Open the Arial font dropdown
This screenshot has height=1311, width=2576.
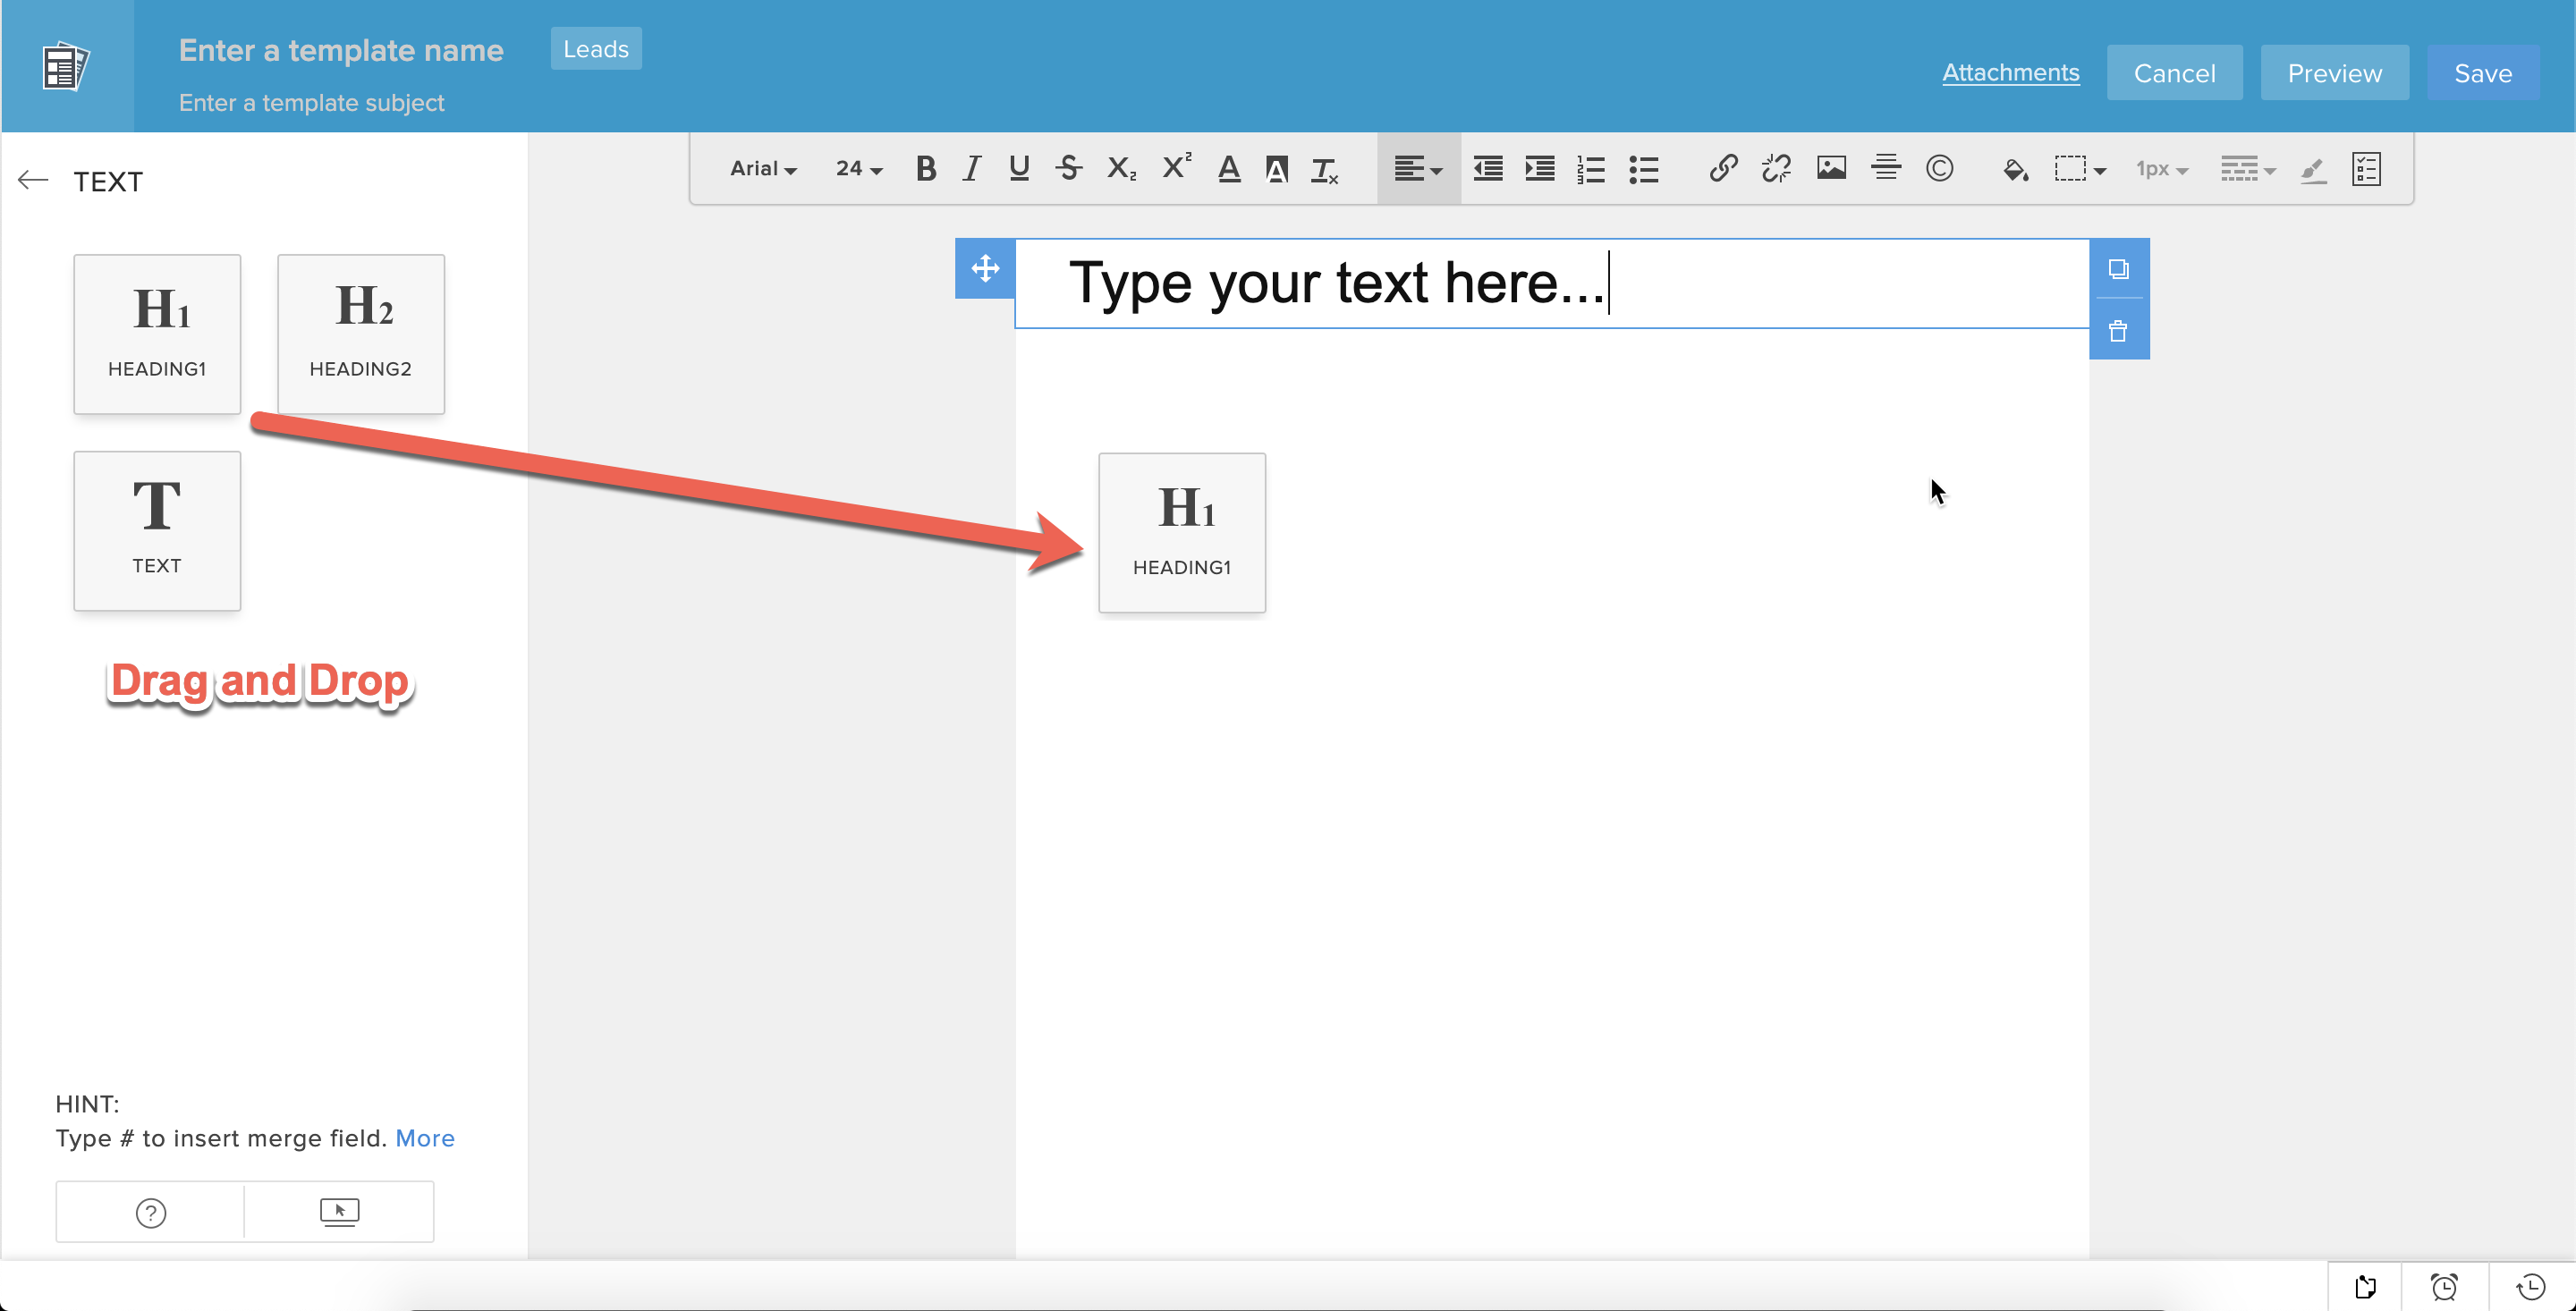[x=763, y=169]
